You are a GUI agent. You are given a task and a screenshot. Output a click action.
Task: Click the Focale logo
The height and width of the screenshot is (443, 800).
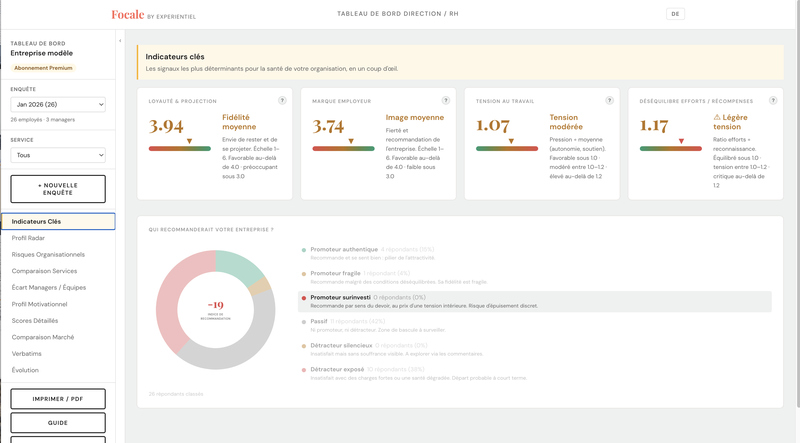point(128,15)
